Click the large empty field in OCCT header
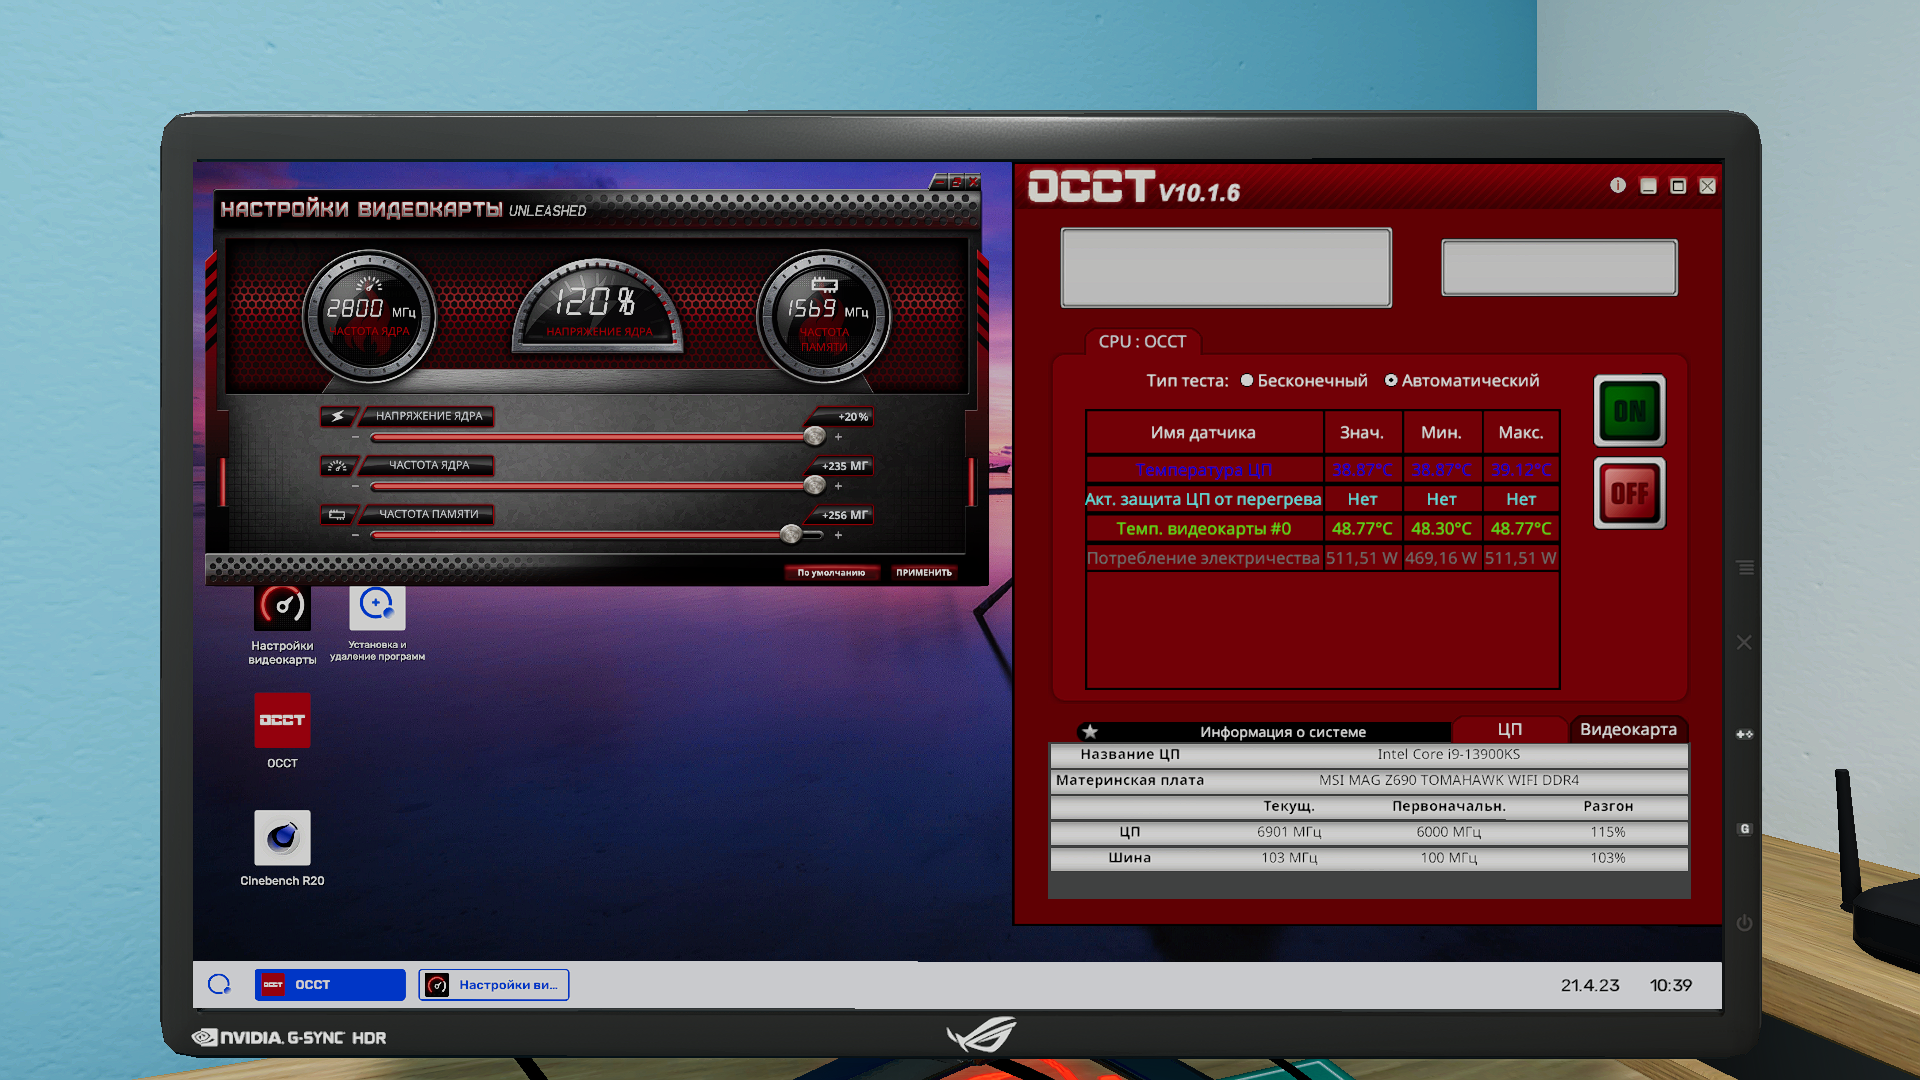Viewport: 1920px width, 1080px height. [1226, 267]
